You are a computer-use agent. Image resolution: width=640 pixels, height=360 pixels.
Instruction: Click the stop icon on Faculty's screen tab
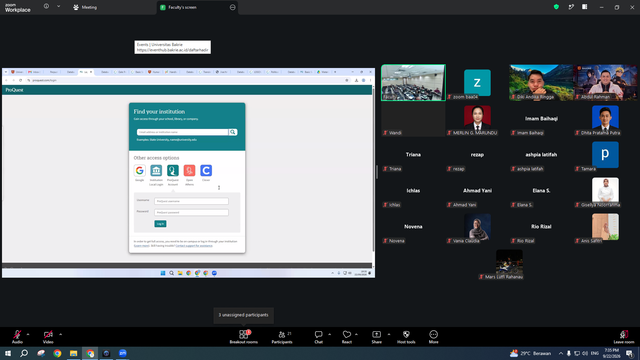point(232,7)
